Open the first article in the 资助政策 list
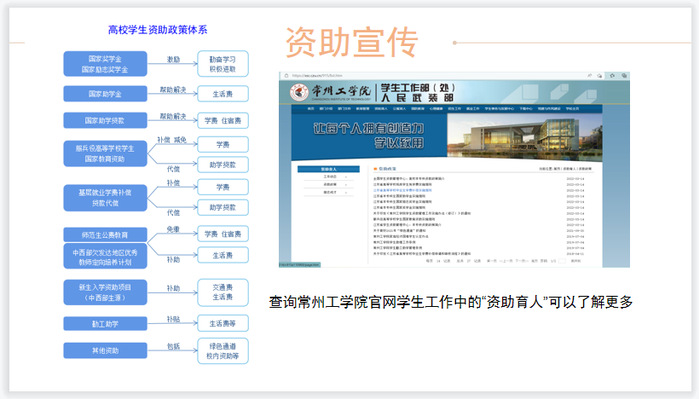The width and height of the screenshot is (699, 399). pos(409,179)
